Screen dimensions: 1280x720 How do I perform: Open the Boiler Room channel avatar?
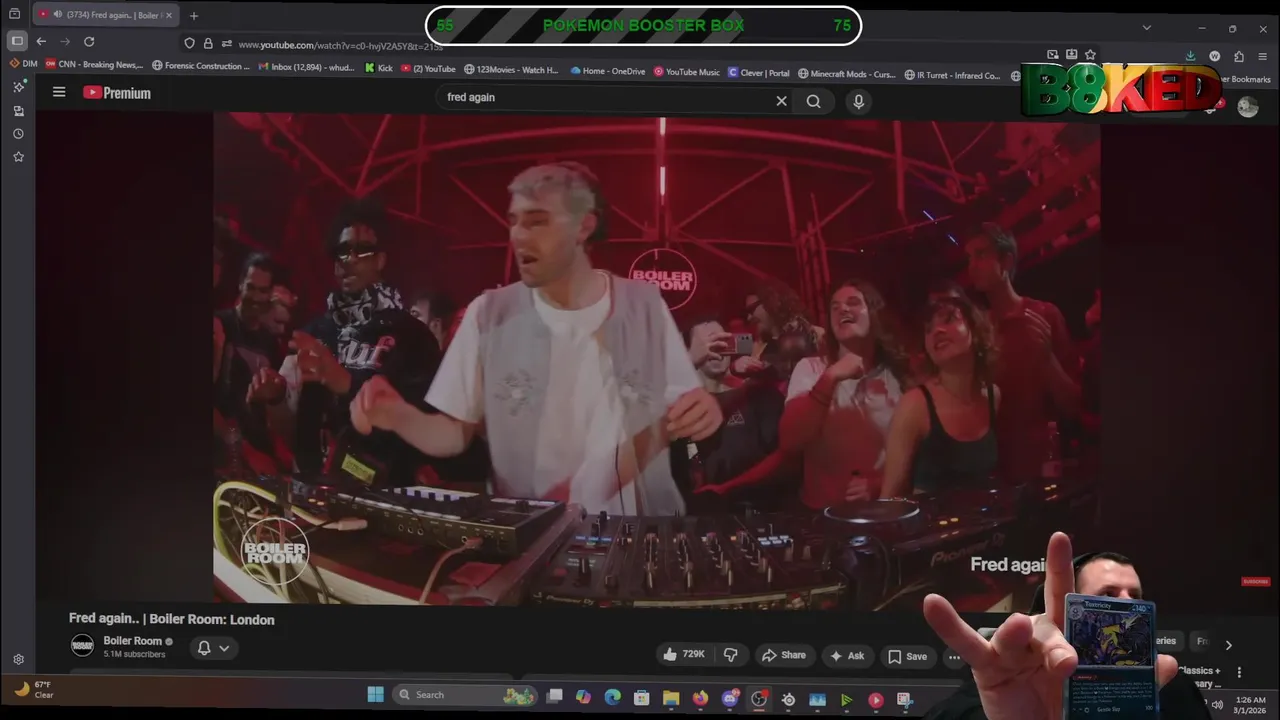tap(82, 645)
